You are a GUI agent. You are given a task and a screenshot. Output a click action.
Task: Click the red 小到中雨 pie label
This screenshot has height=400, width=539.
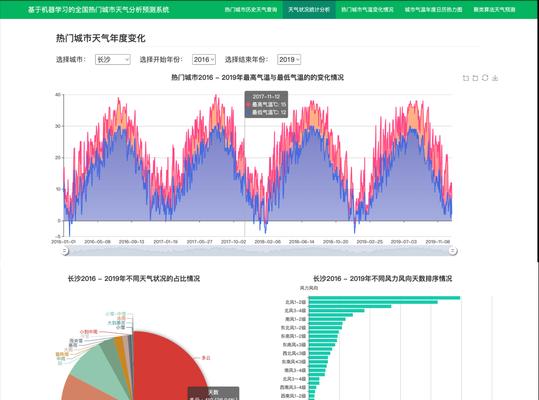click(x=89, y=332)
